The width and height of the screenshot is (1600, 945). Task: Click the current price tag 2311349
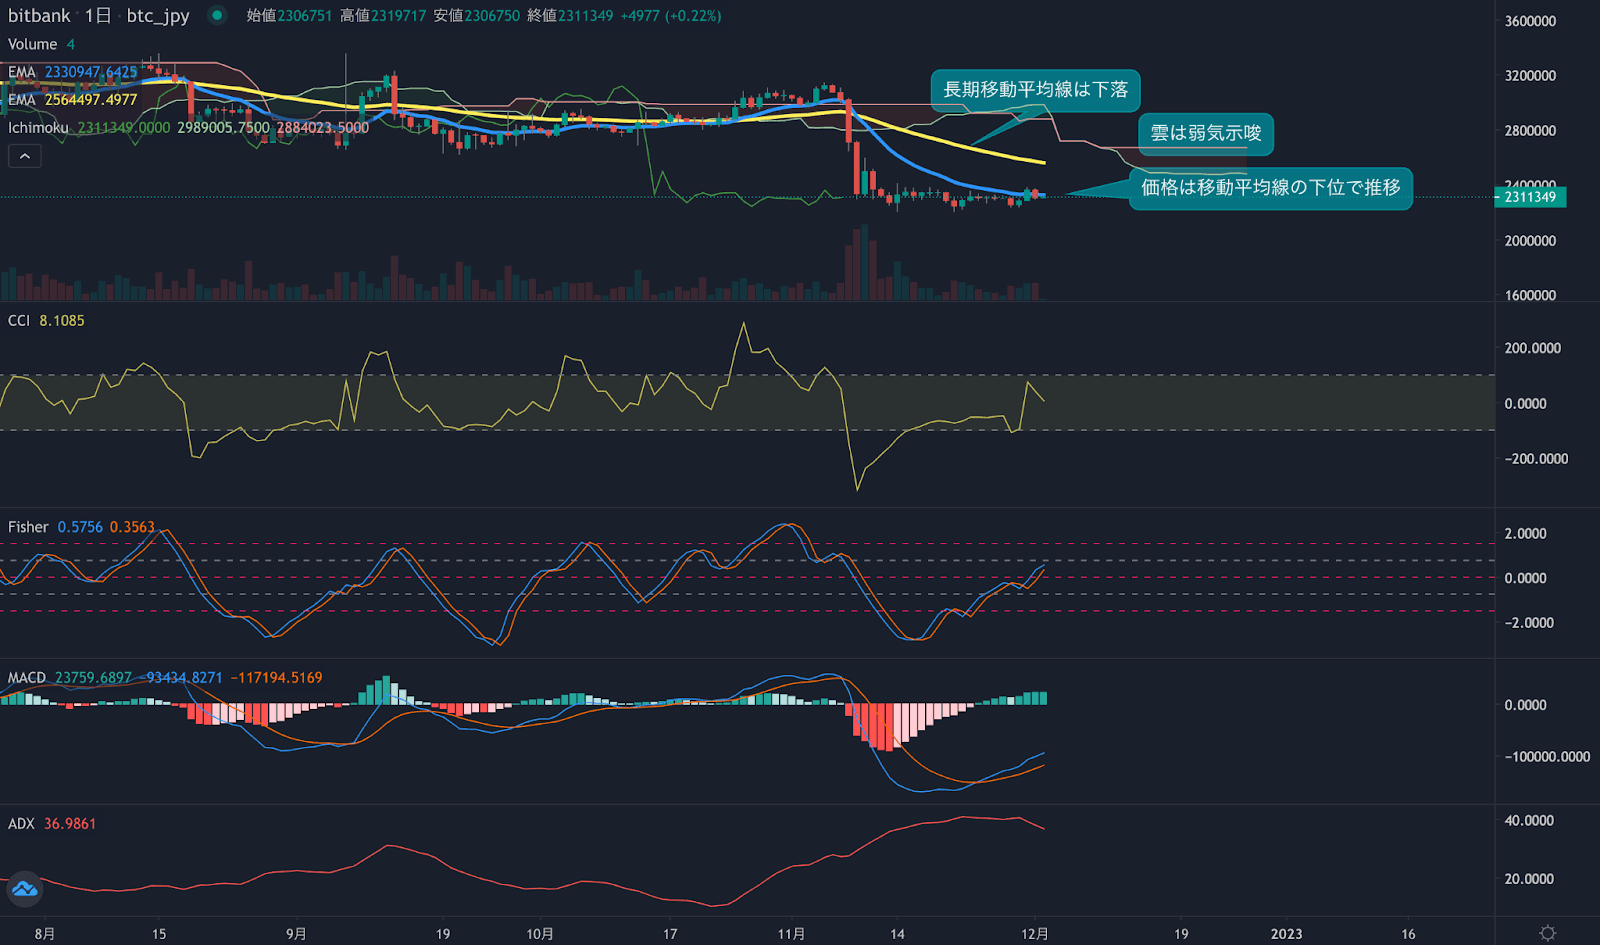point(1530,197)
